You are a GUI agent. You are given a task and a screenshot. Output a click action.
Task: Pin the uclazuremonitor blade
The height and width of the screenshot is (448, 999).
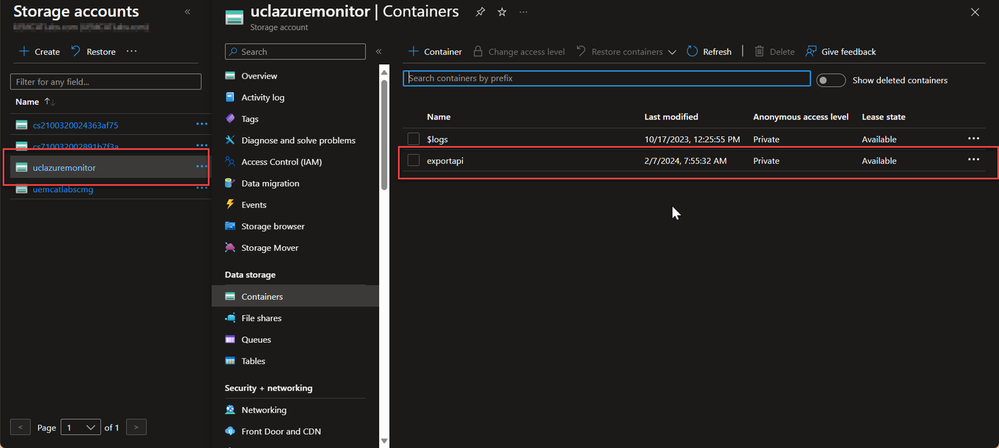[x=481, y=12]
